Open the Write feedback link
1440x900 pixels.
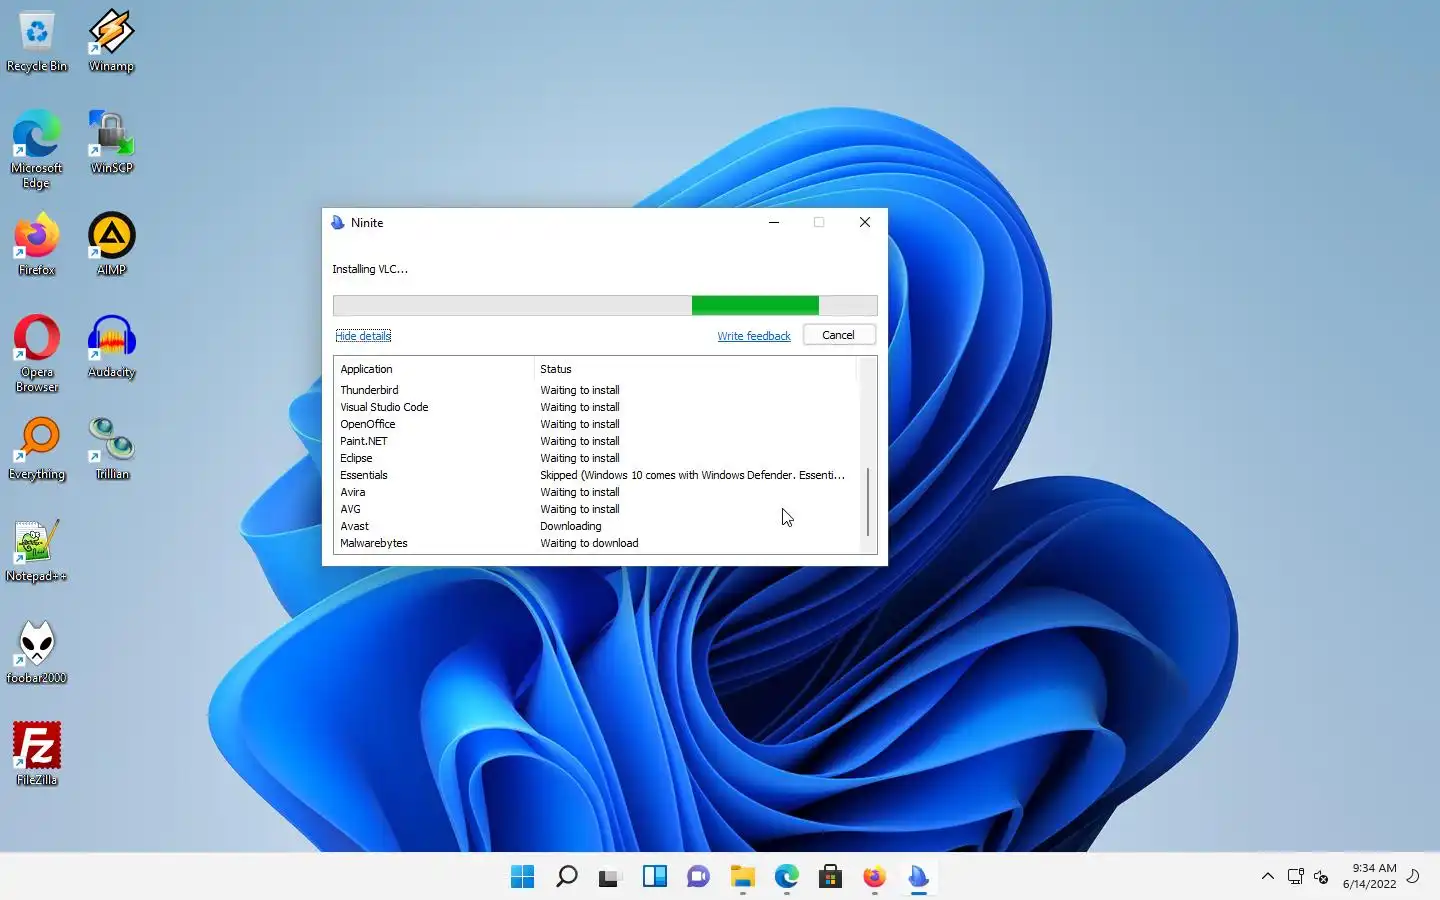coord(754,336)
